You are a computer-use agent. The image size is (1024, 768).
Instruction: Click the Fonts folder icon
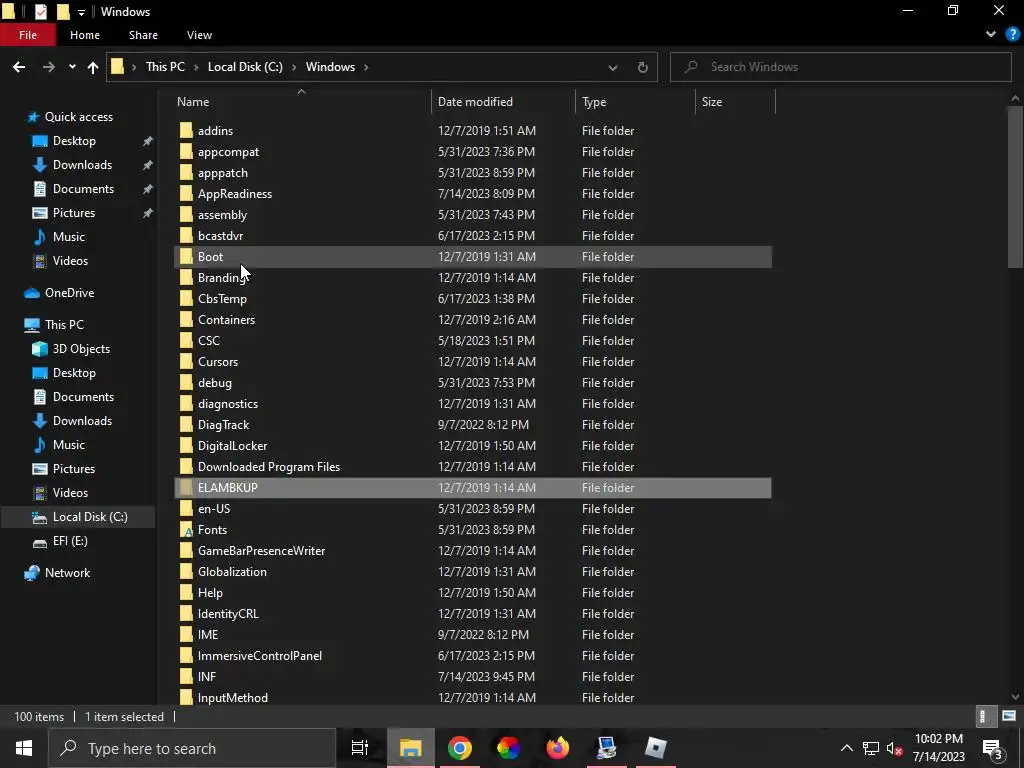pos(186,530)
